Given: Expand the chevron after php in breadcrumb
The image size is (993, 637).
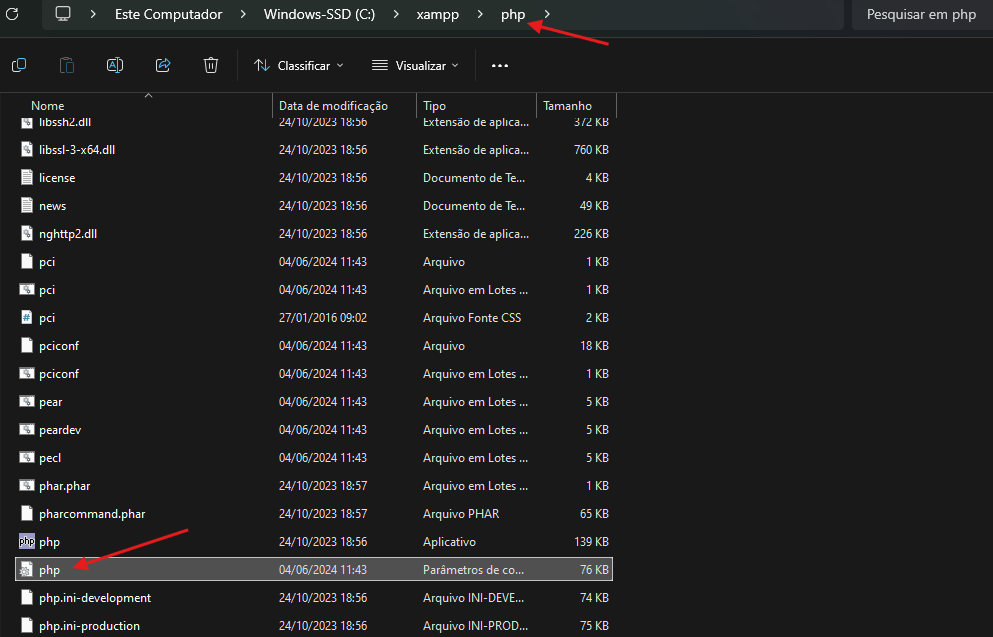Looking at the screenshot, I should click(547, 14).
